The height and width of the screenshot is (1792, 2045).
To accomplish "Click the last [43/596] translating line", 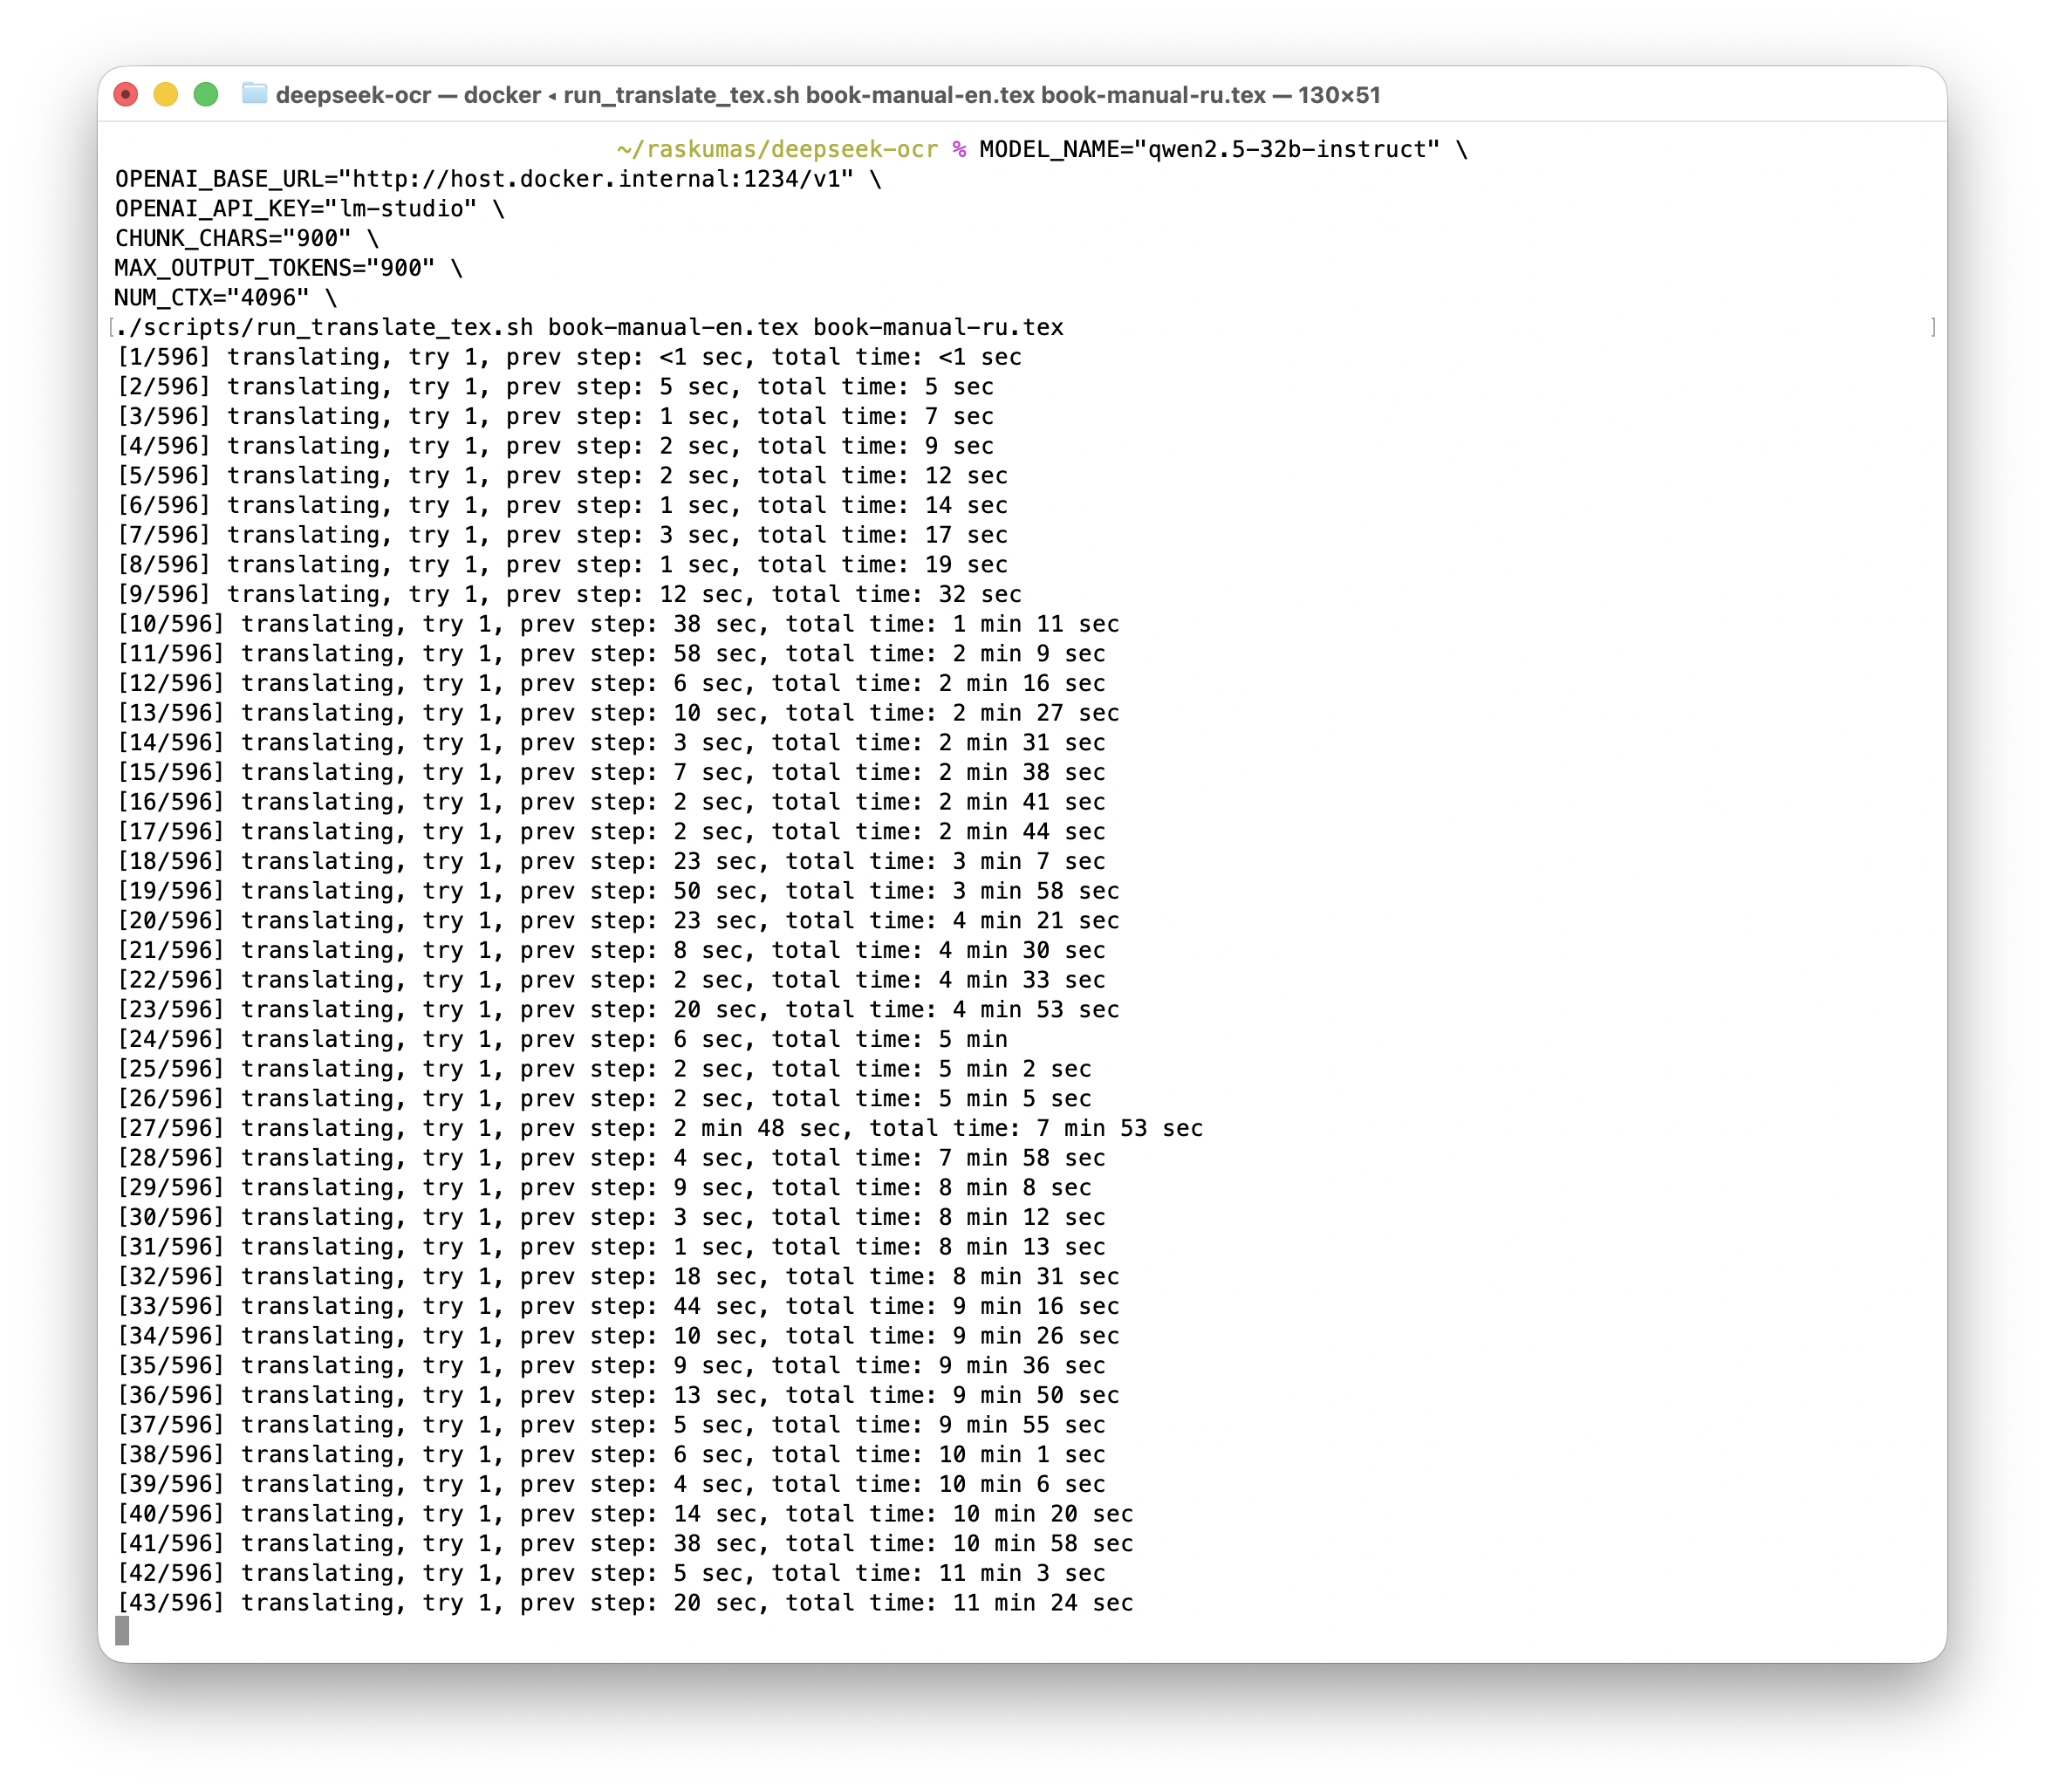I will coord(624,1602).
